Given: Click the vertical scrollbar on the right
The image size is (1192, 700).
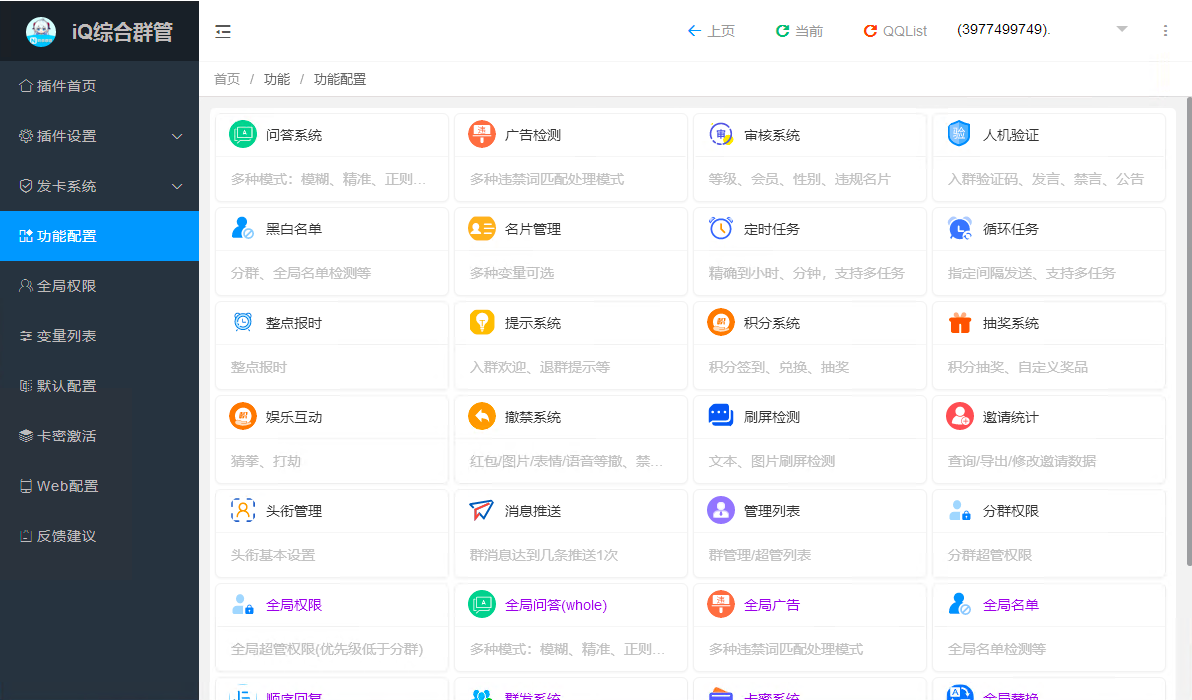Looking at the screenshot, I should click(1188, 300).
